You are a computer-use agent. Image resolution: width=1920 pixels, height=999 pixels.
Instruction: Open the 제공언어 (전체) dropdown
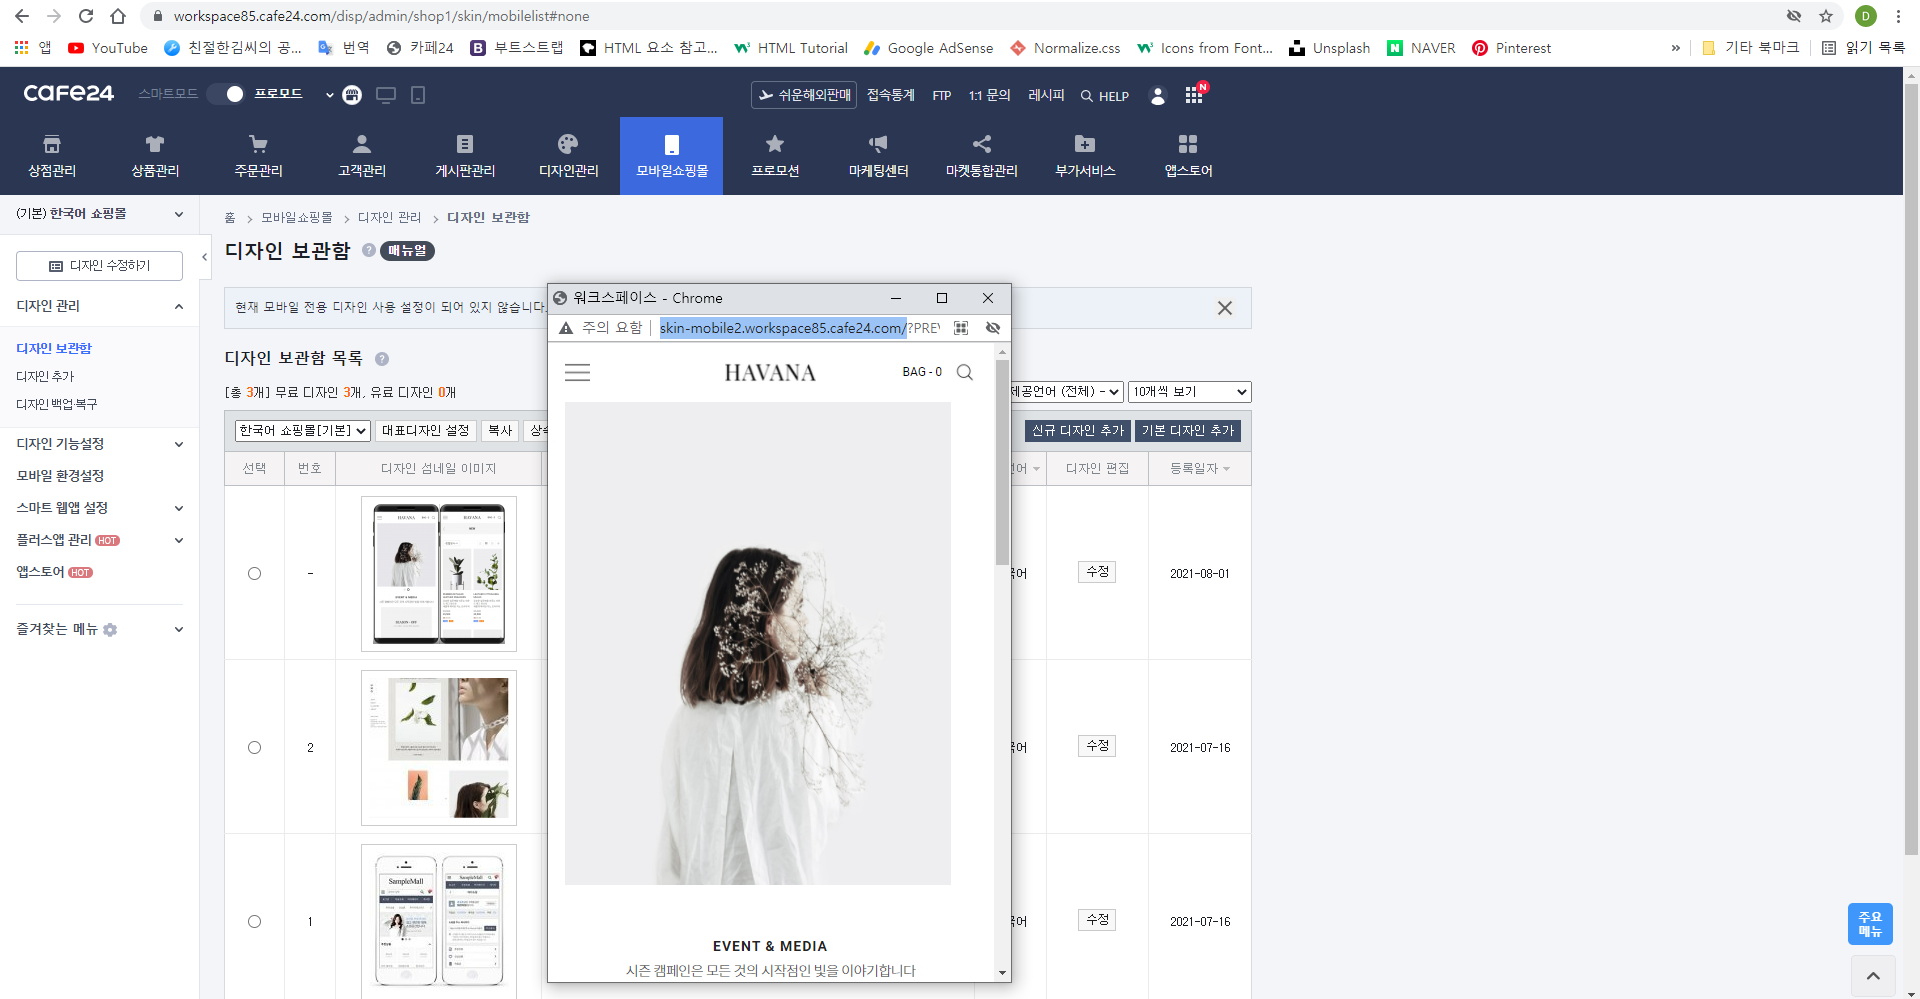(x=1066, y=392)
